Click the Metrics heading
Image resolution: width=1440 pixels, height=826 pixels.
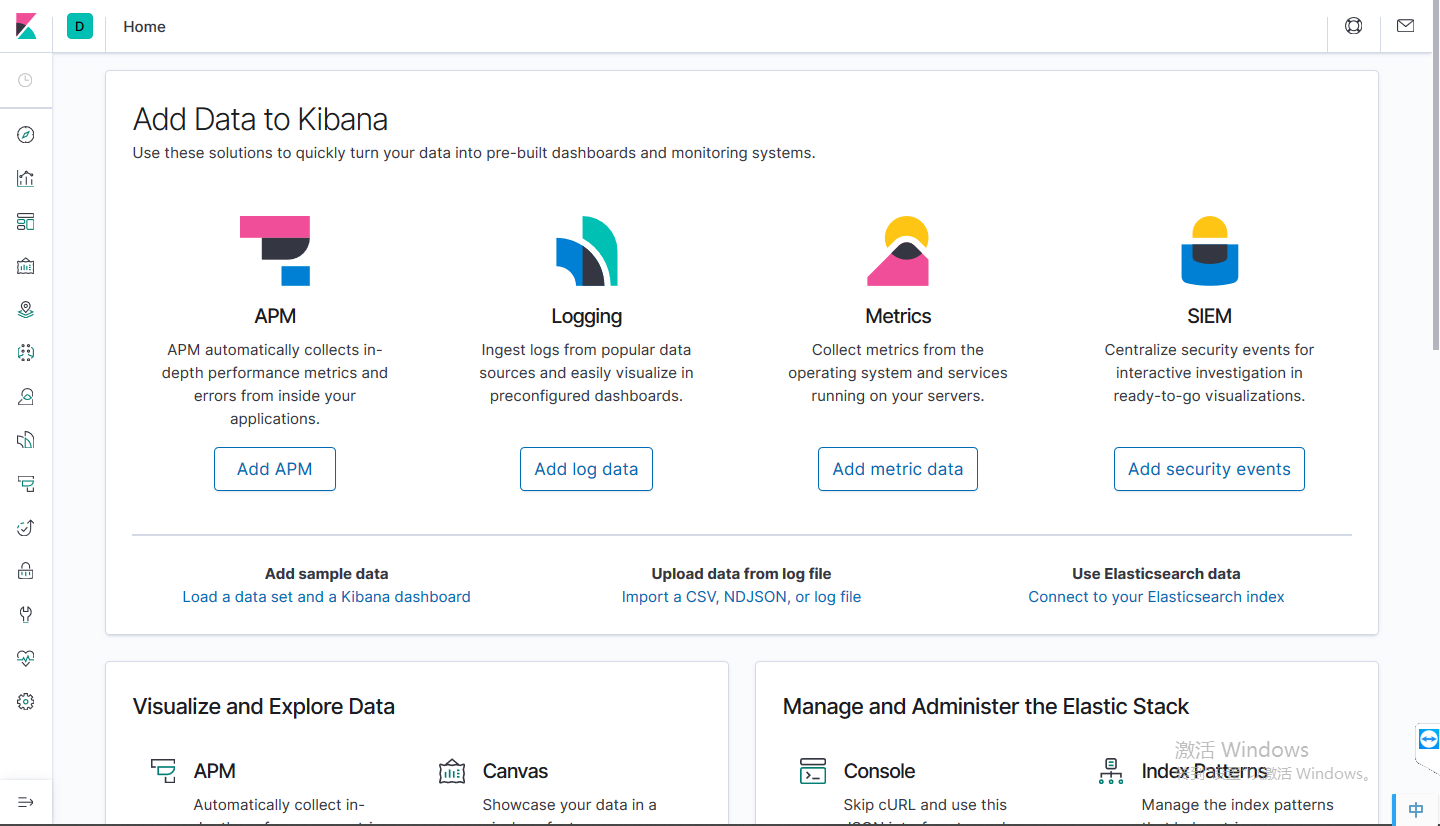click(898, 316)
